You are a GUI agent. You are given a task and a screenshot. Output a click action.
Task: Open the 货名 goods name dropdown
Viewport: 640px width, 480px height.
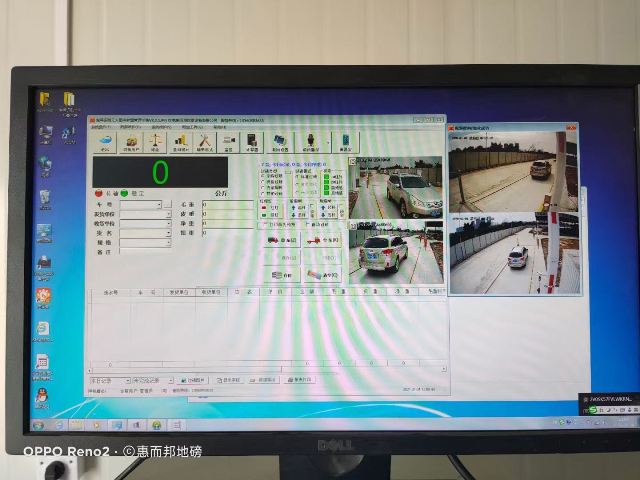(x=166, y=232)
